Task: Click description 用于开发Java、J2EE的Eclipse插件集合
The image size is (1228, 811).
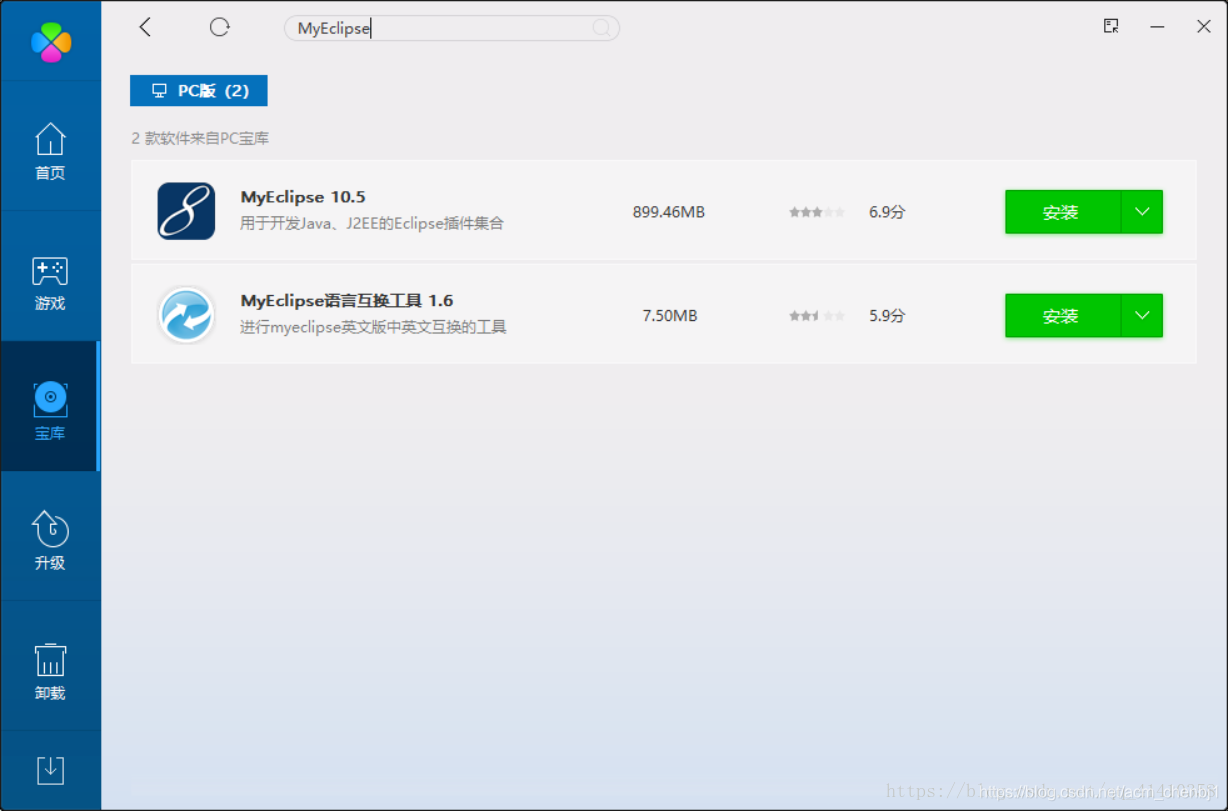Action: [372, 223]
